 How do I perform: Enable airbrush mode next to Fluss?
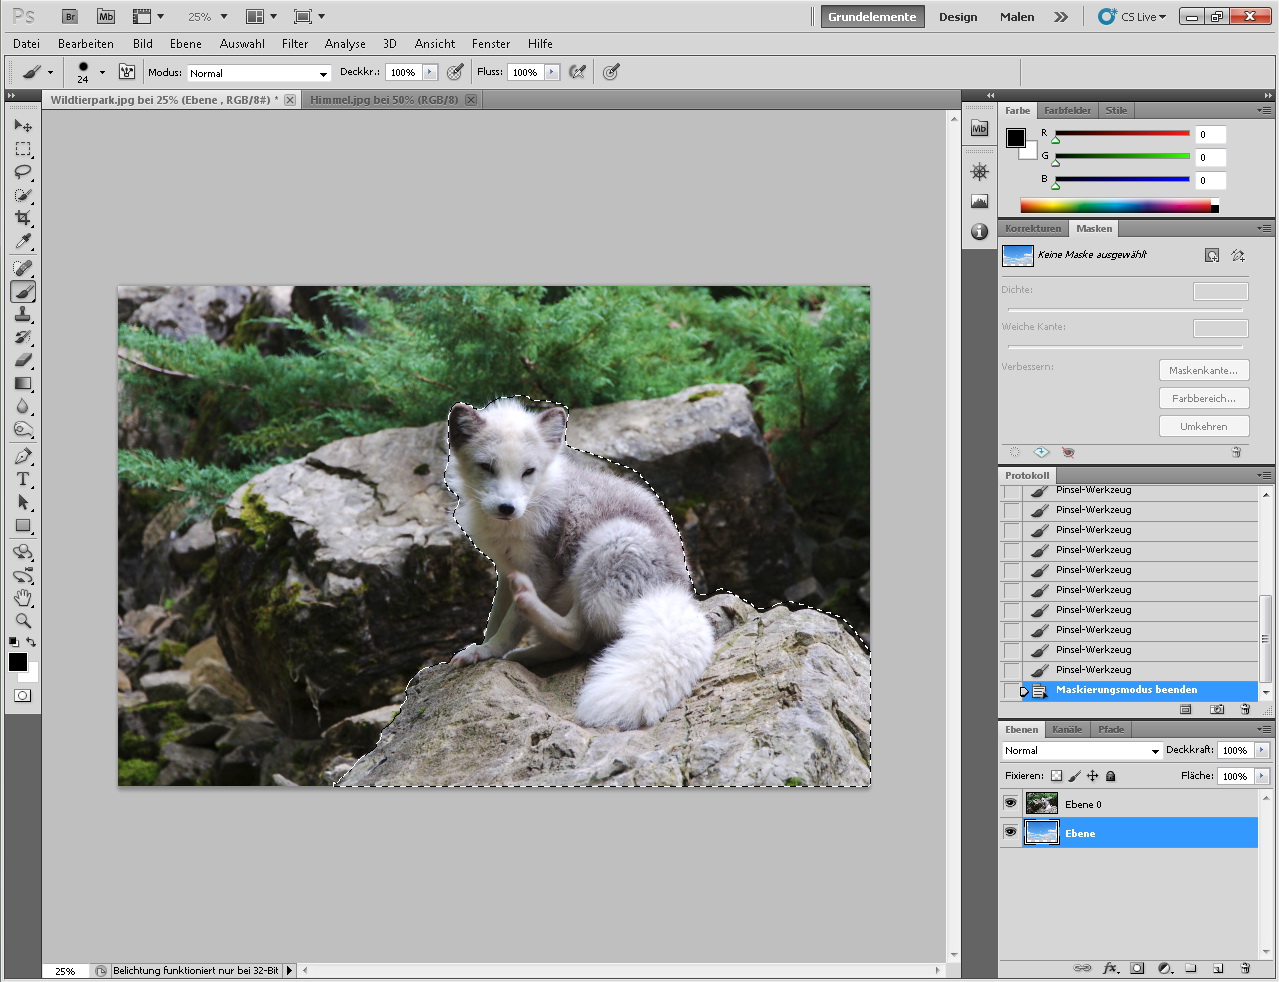[577, 72]
